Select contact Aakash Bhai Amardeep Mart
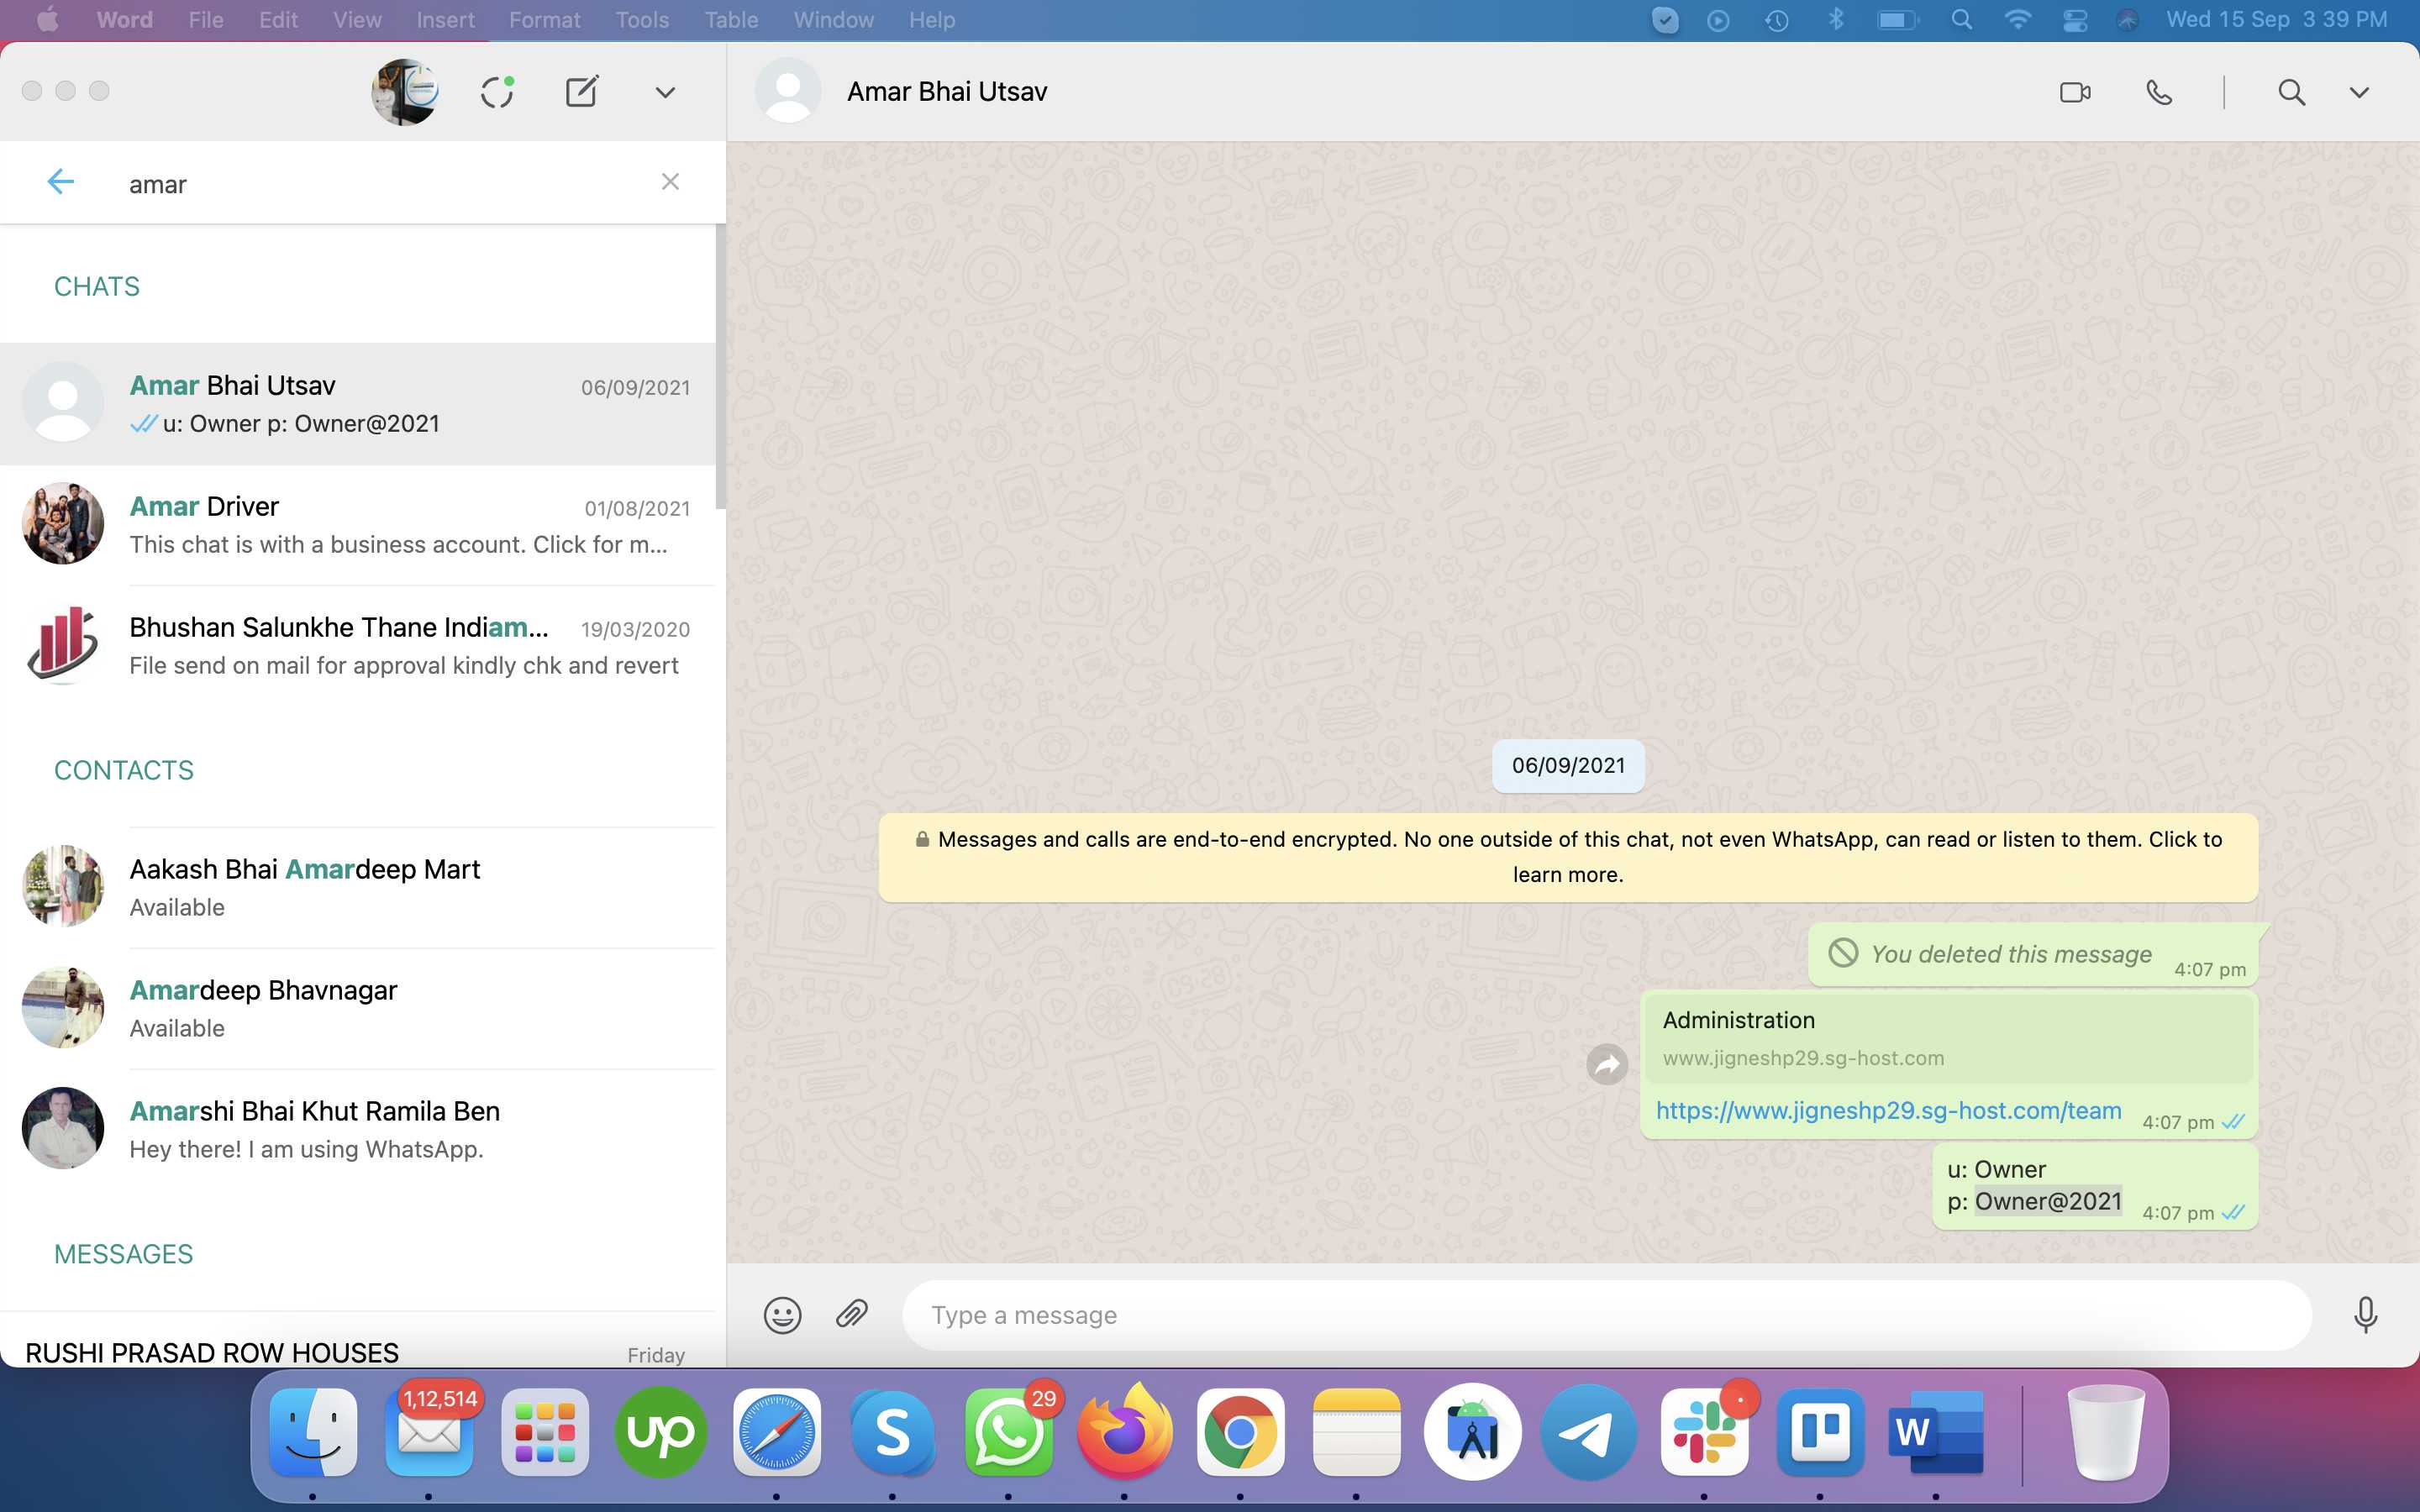Screen dimensions: 2420x1512 coord(358,888)
